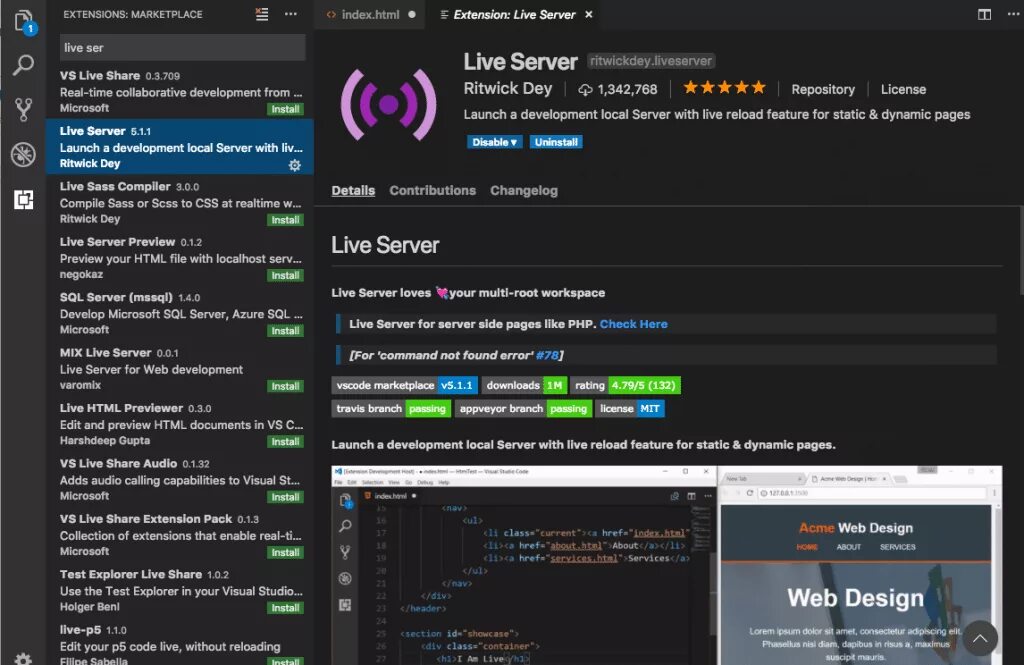Open the Source Control view

(24, 109)
